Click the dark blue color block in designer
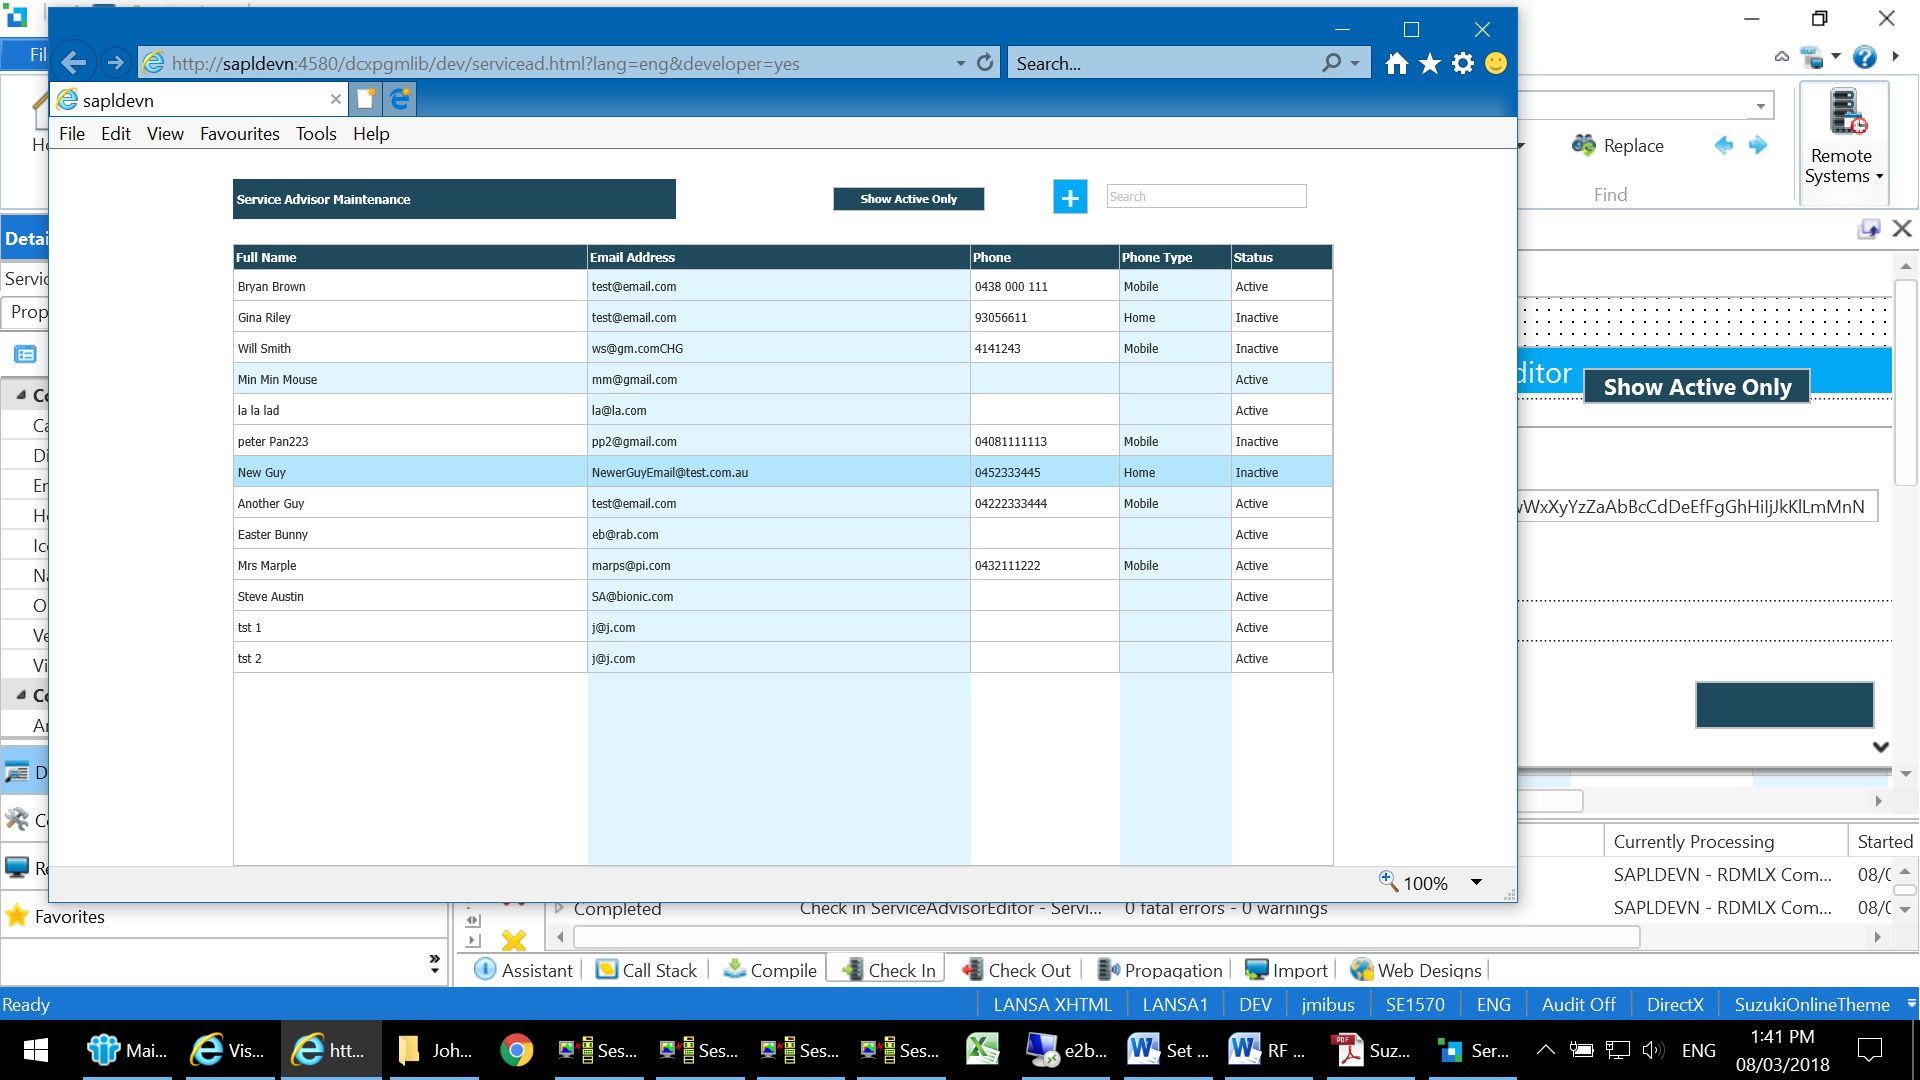This screenshot has width=1920, height=1080. 1784,705
